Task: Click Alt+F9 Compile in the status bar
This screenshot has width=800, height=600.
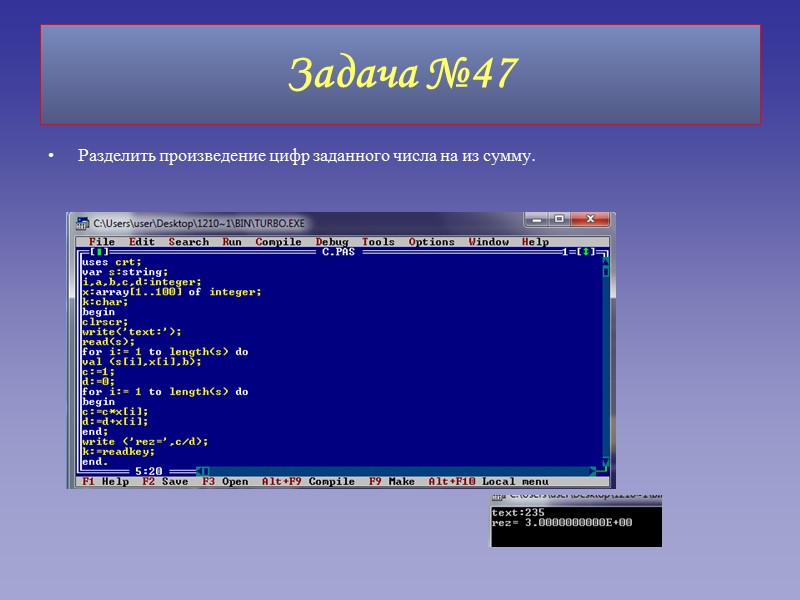Action: tap(308, 481)
